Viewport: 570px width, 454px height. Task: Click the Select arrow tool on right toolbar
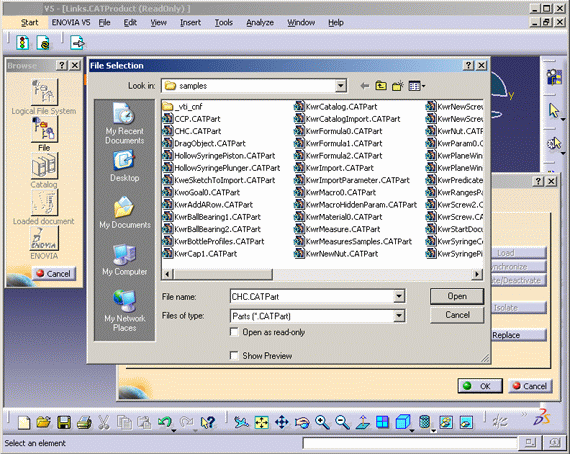(x=554, y=111)
